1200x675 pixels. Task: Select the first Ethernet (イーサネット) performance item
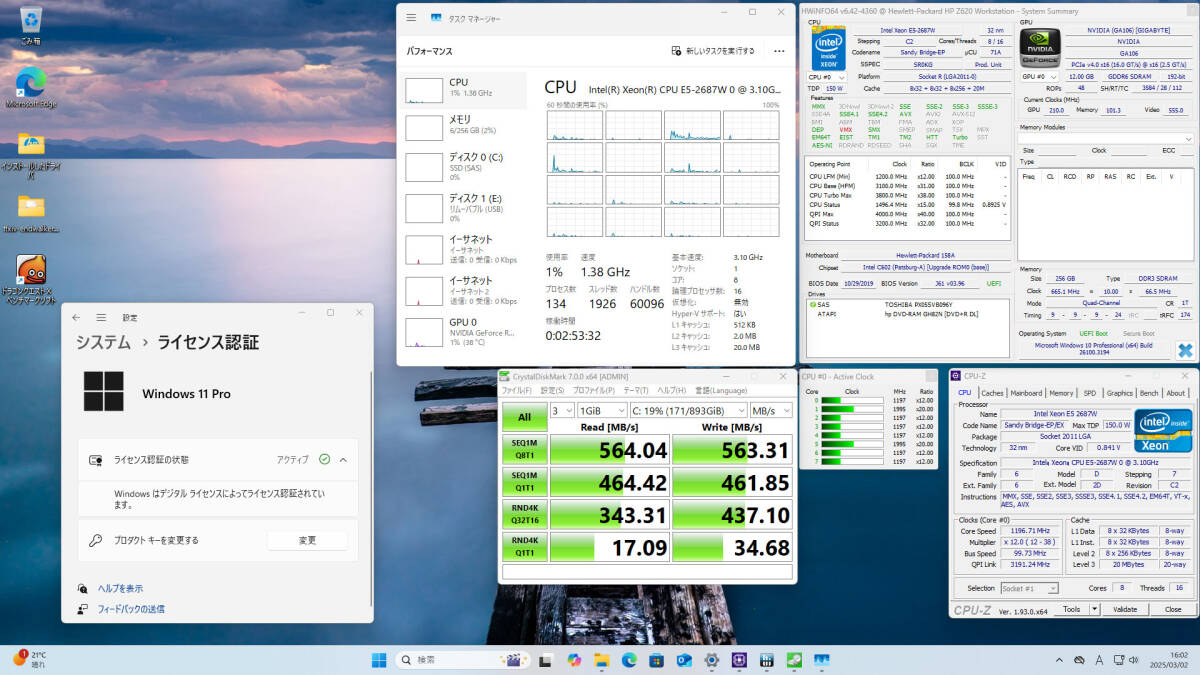click(464, 248)
